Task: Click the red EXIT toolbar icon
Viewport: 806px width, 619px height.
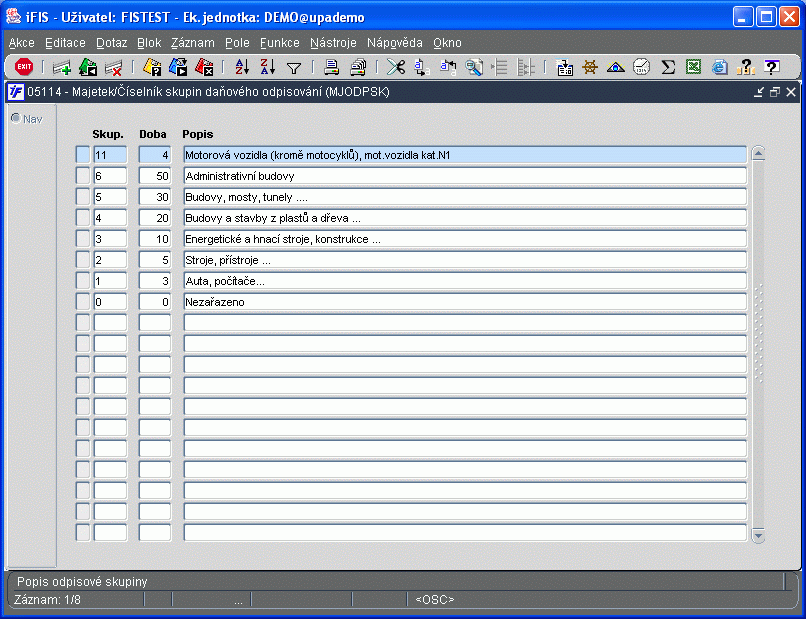Action: tap(24, 66)
